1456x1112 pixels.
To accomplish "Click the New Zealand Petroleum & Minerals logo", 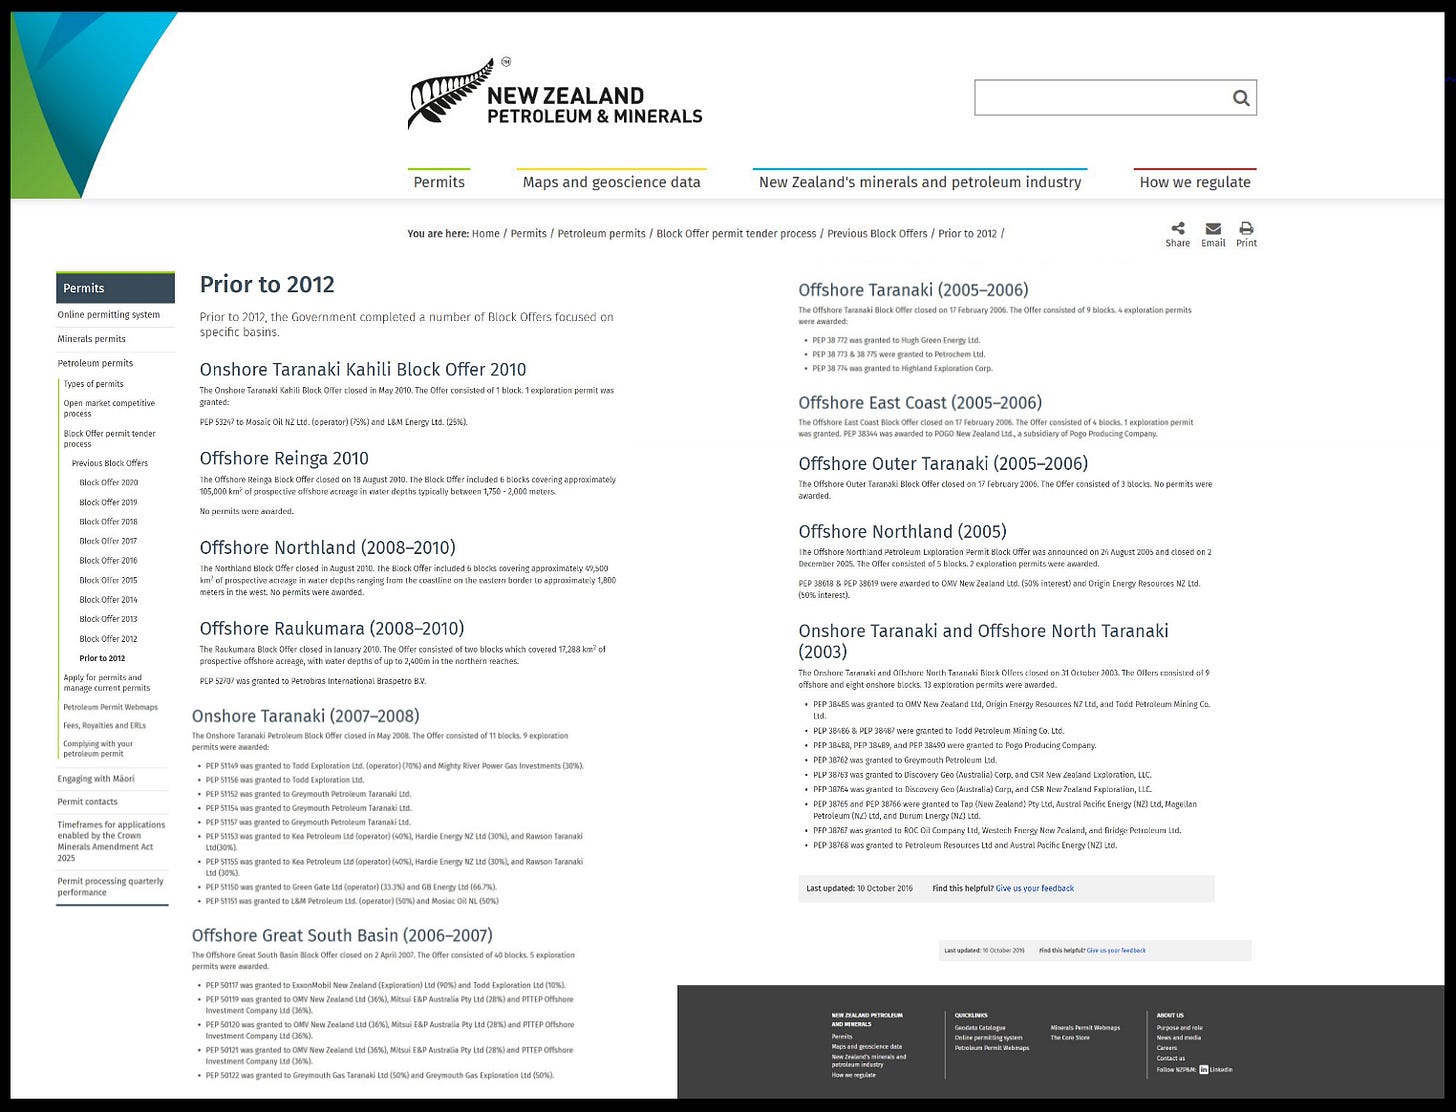I will coord(555,94).
